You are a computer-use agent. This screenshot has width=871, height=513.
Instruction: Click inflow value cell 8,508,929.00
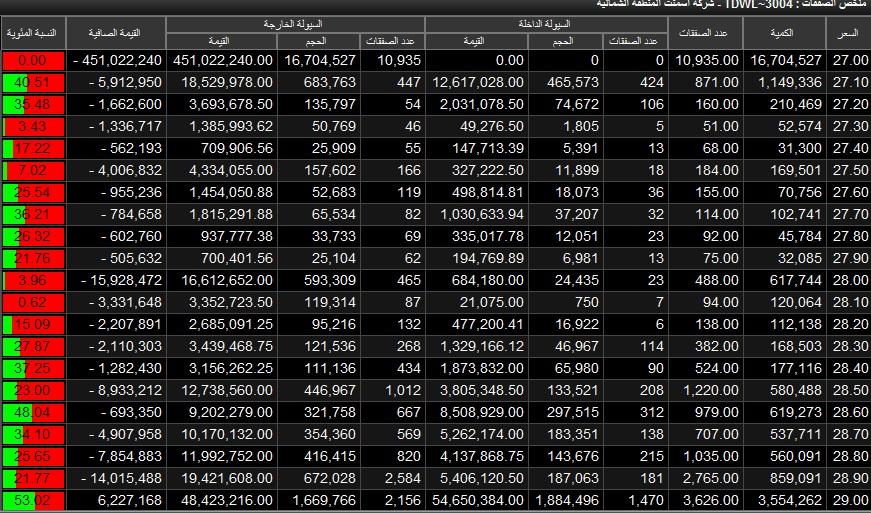477,413
